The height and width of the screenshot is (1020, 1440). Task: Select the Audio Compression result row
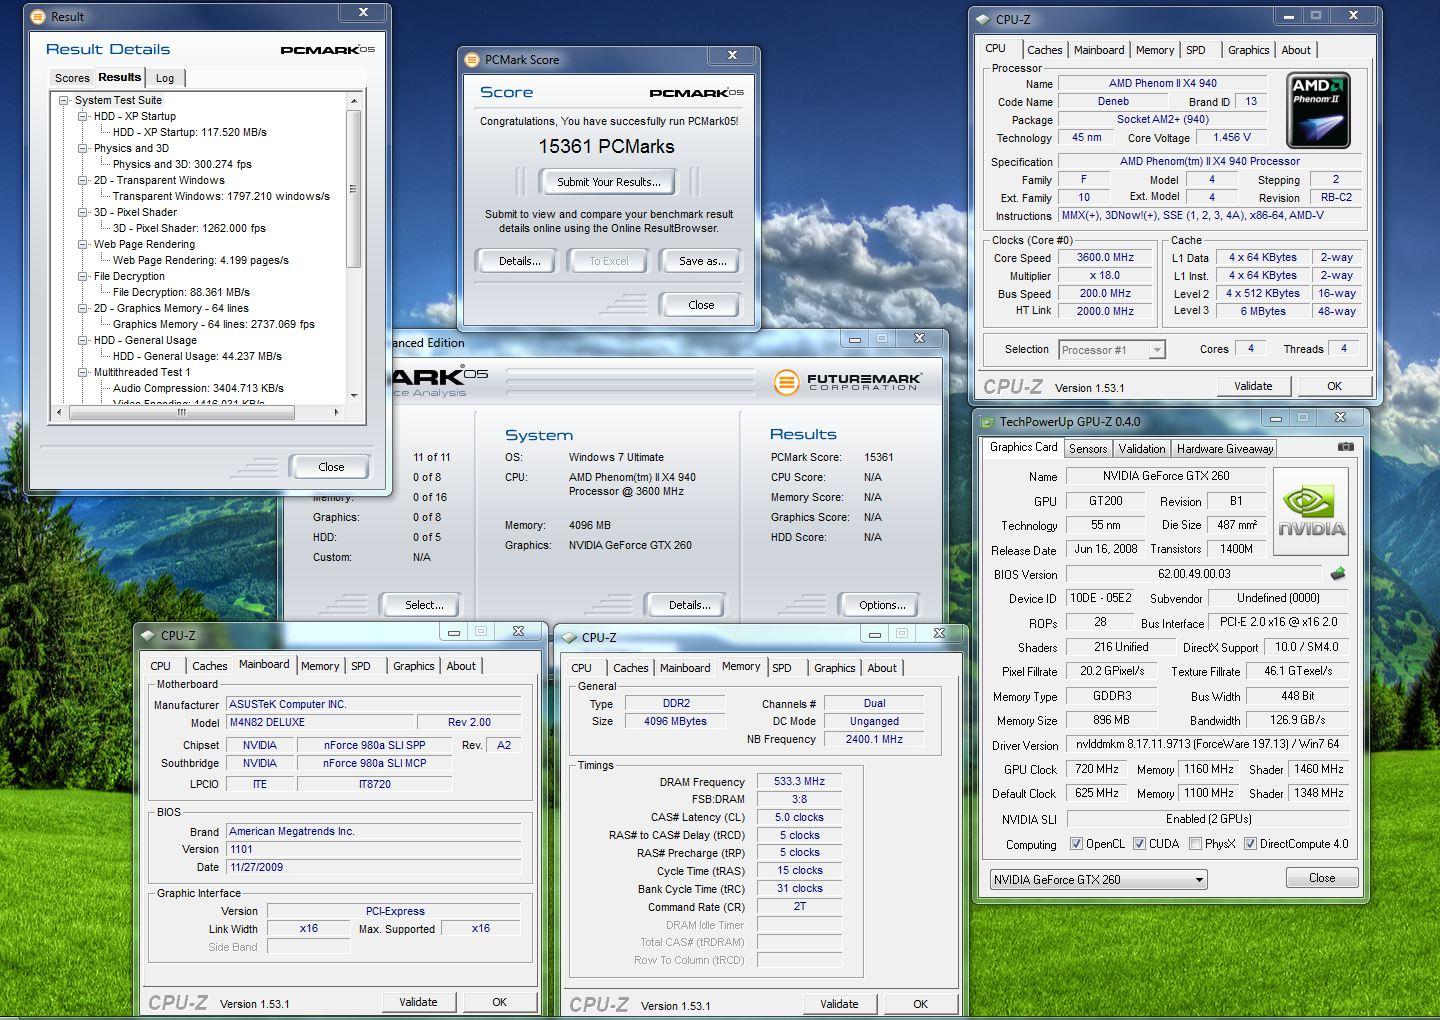click(198, 388)
